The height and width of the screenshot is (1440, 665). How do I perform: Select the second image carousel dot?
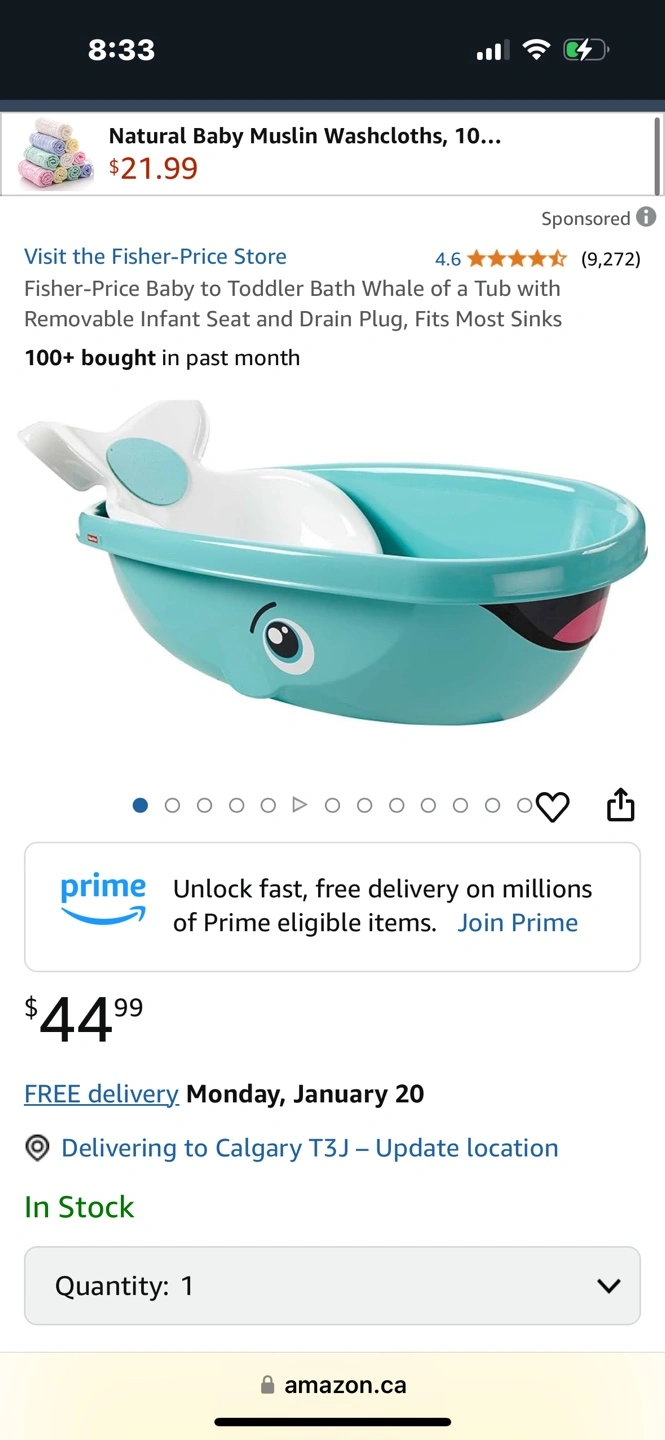[x=172, y=805]
